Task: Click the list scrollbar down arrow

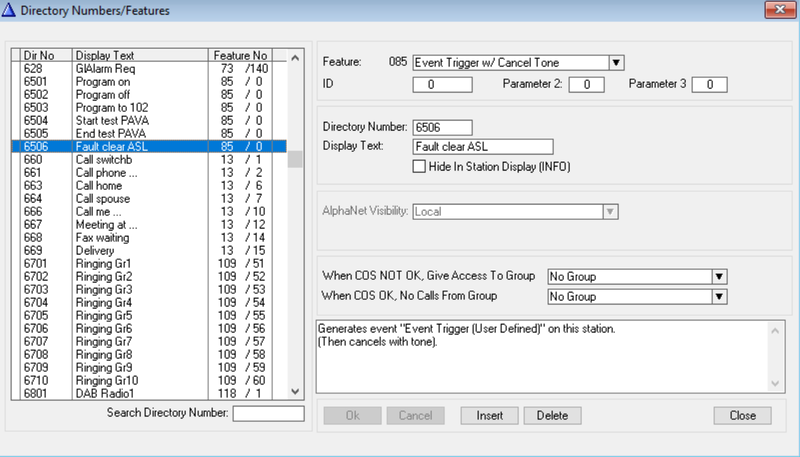Action: [x=295, y=391]
